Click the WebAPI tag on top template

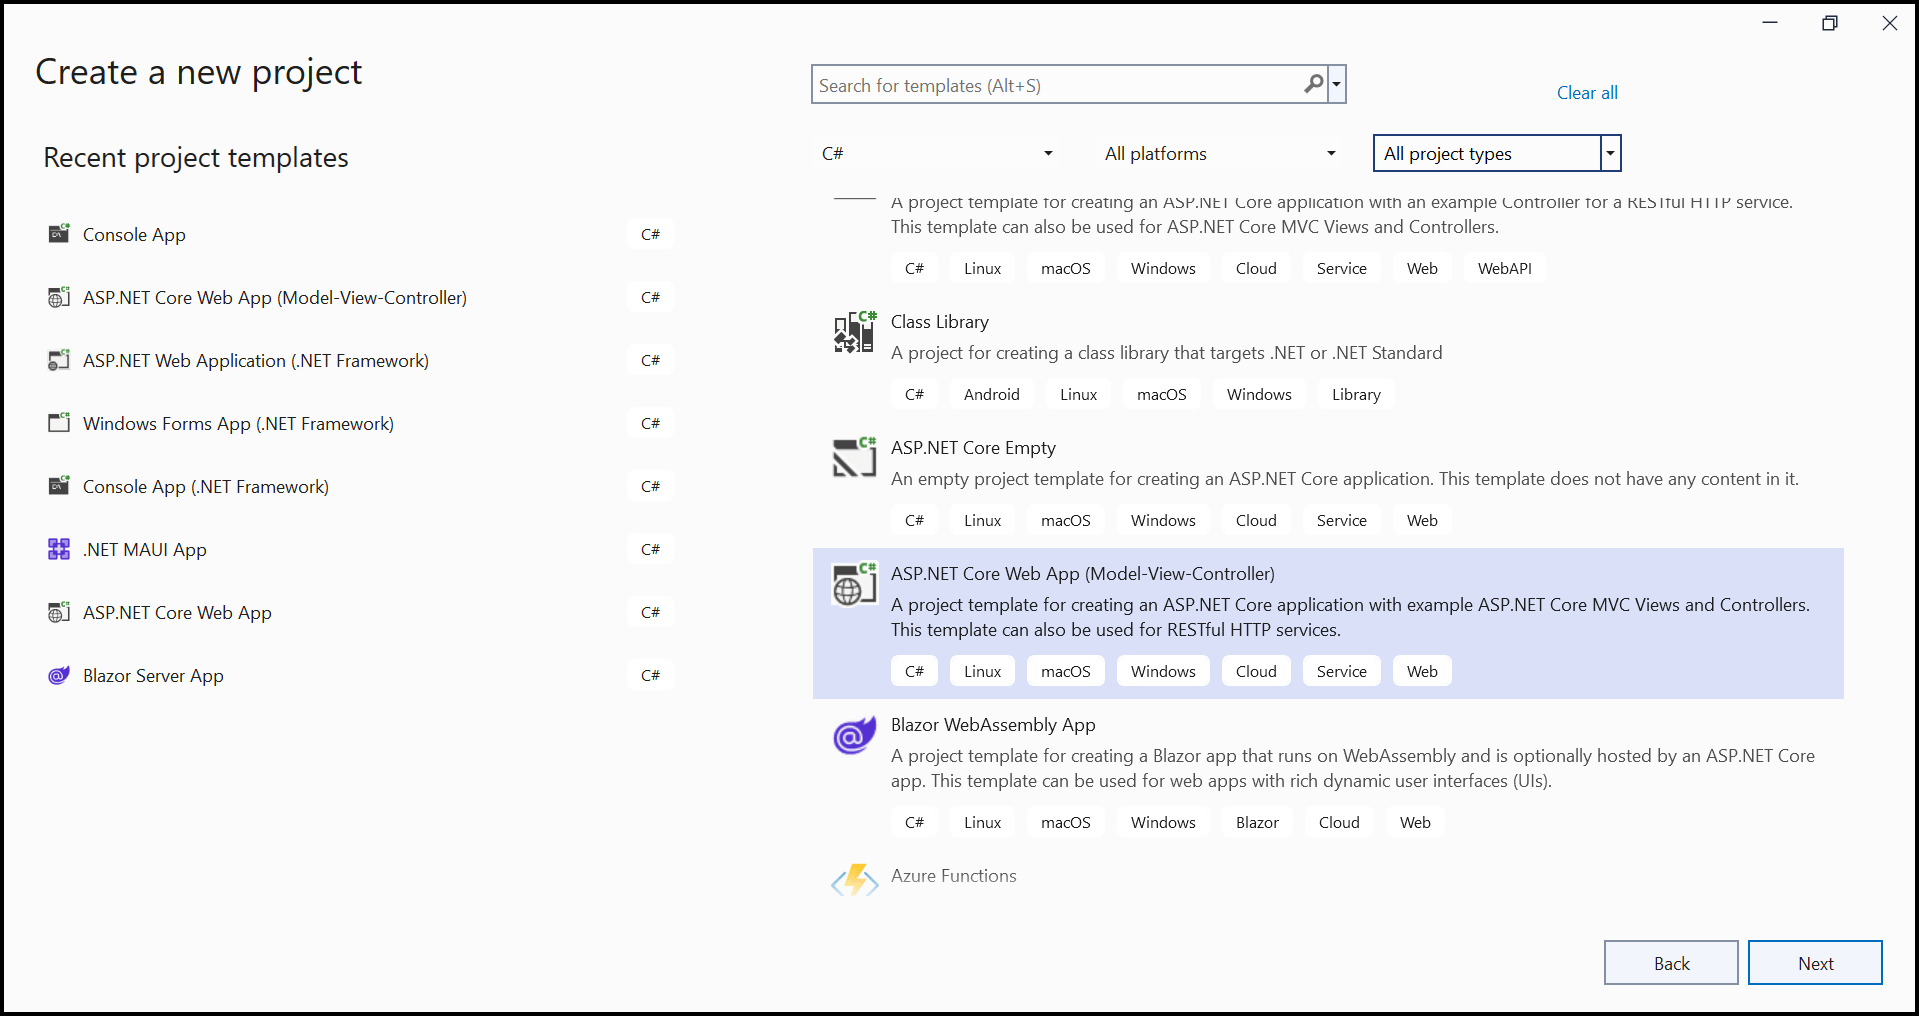1505,268
